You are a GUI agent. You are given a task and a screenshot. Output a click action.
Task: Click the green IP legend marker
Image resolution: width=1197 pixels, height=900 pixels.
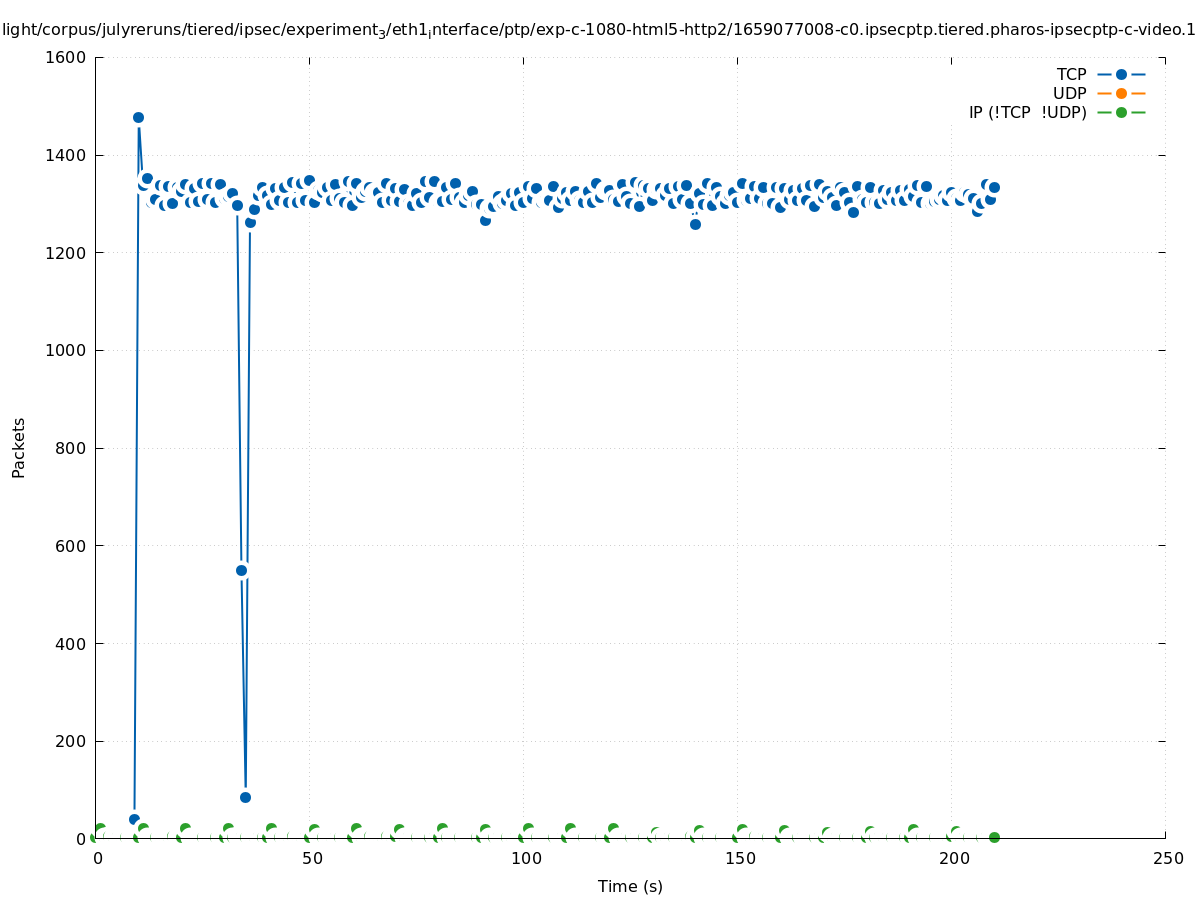[1121, 112]
